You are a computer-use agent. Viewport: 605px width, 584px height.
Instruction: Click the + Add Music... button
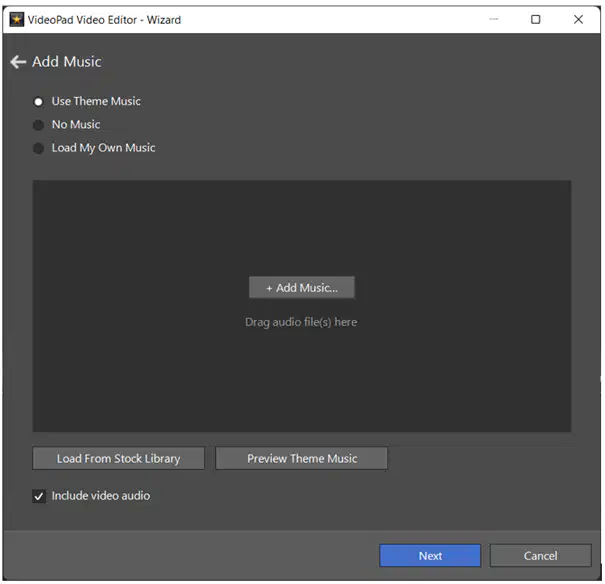(302, 287)
